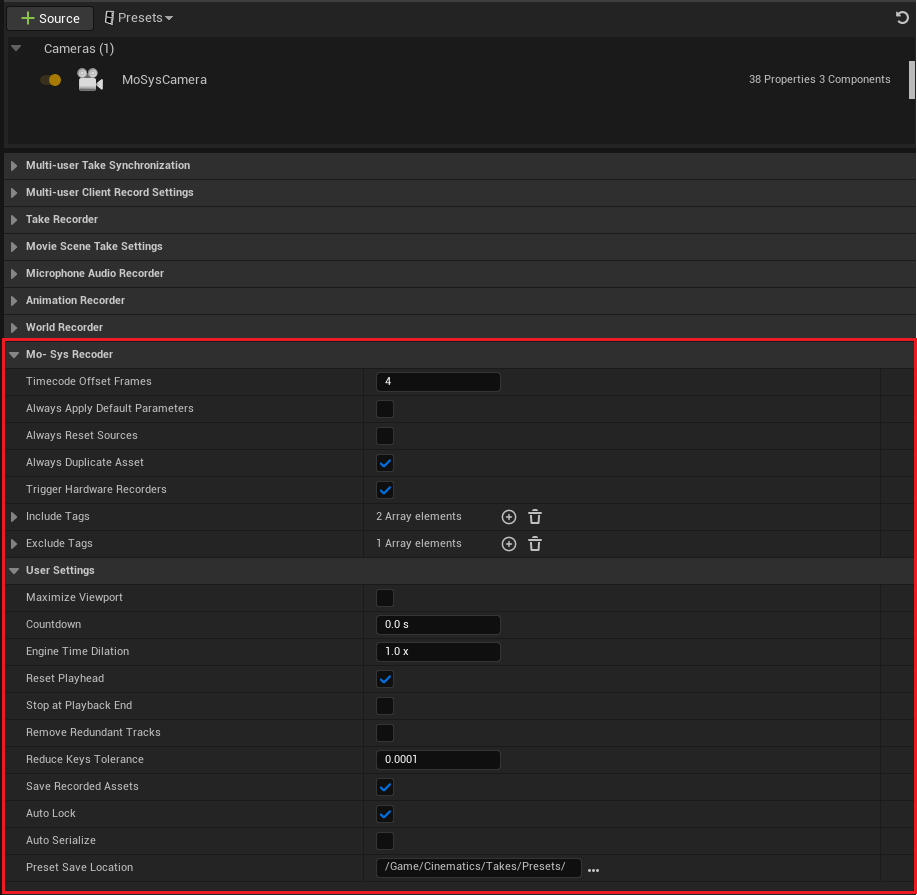The width and height of the screenshot is (917, 895).
Task: Expand the Animation Recorder section
Action: coord(14,301)
